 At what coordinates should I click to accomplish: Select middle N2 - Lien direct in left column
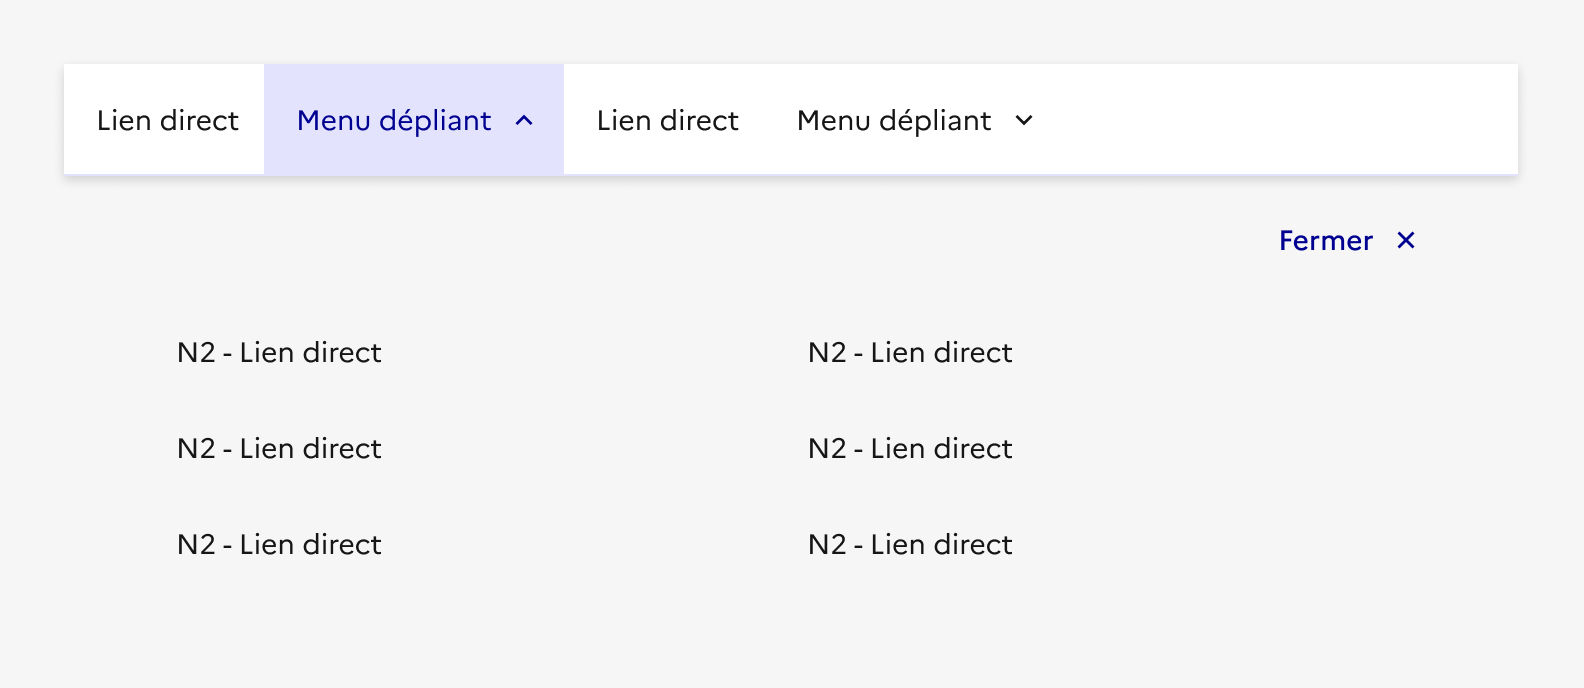pos(279,449)
